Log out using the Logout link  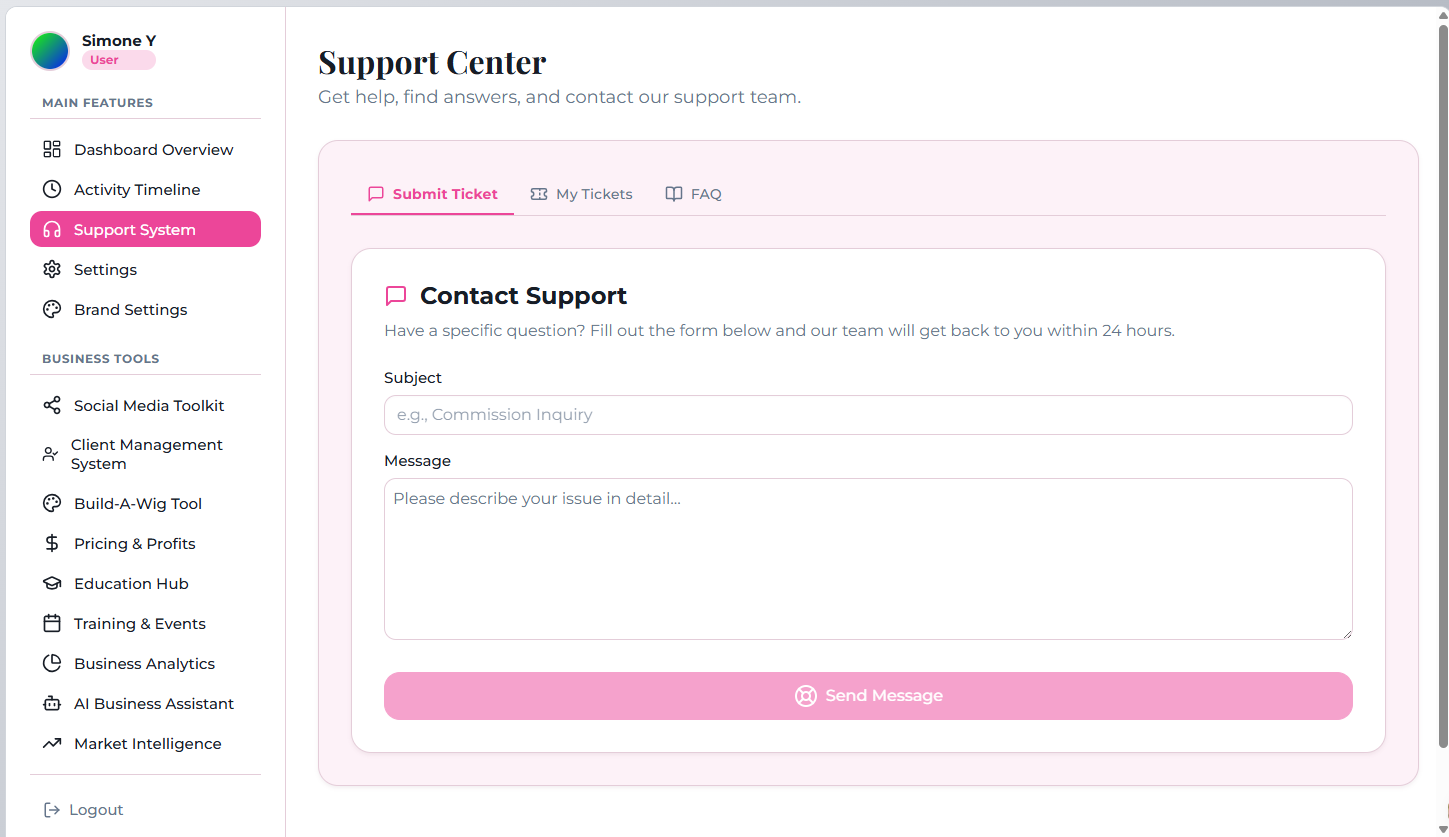click(x=84, y=810)
